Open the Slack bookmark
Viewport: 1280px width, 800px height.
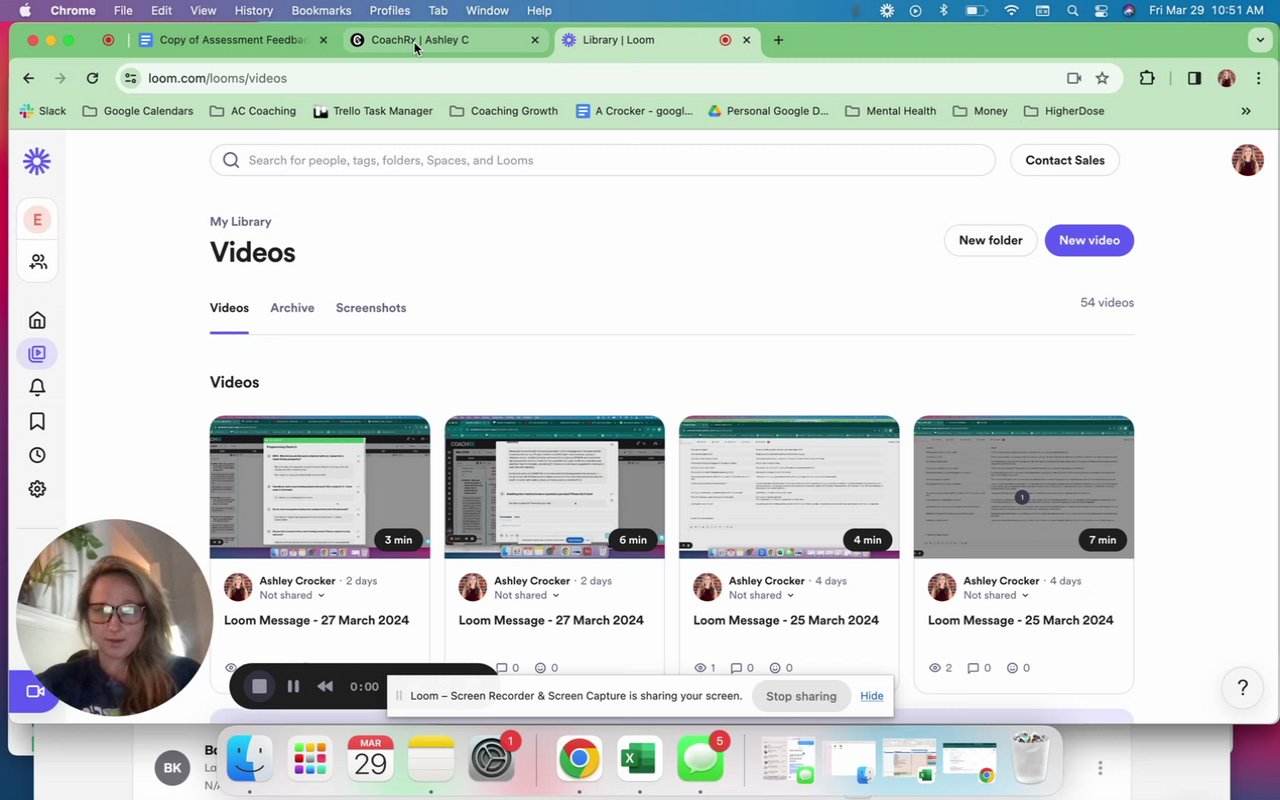43,111
